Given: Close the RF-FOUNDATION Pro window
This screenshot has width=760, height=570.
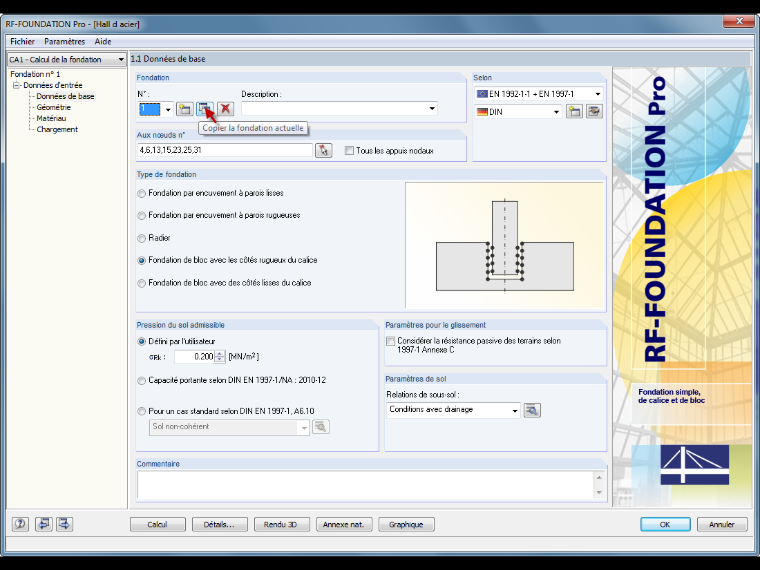Looking at the screenshot, I should point(739,21).
